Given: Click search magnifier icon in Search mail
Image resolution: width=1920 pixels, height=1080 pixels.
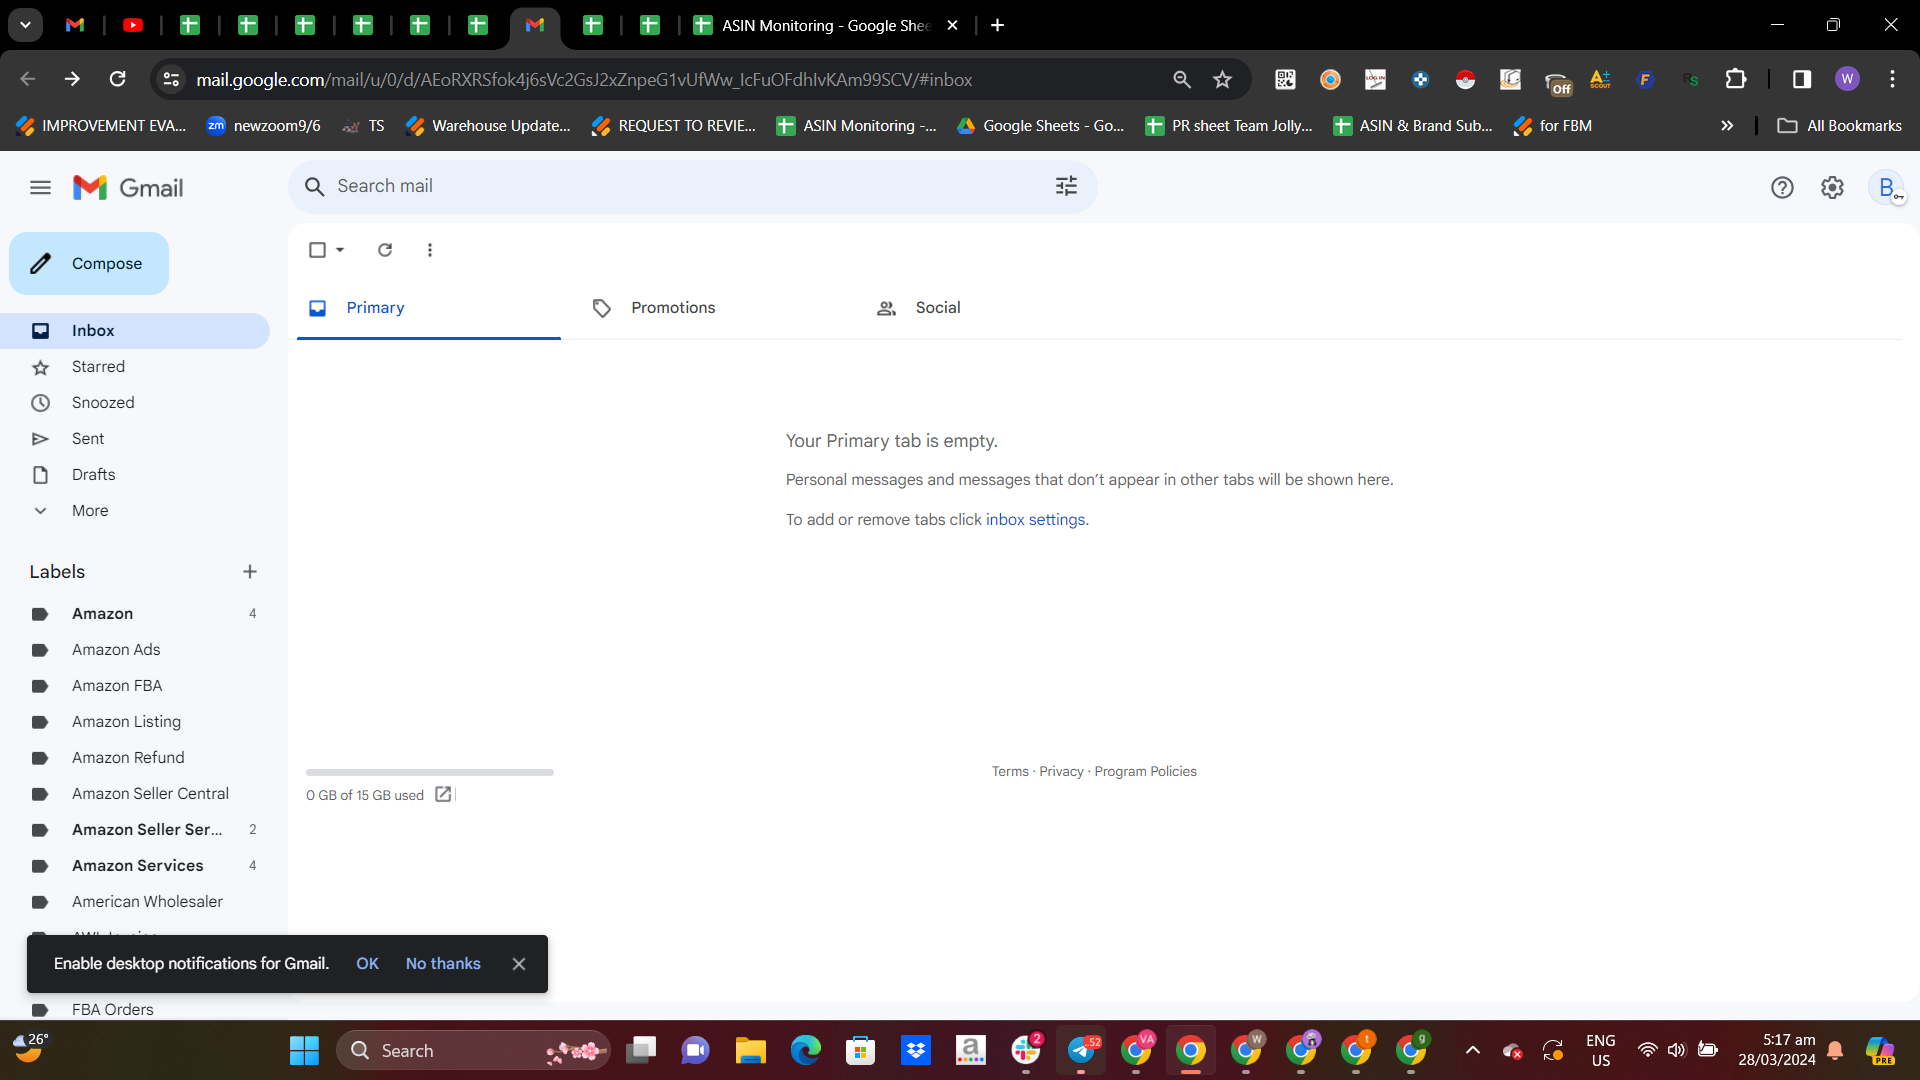Looking at the screenshot, I should [x=314, y=187].
